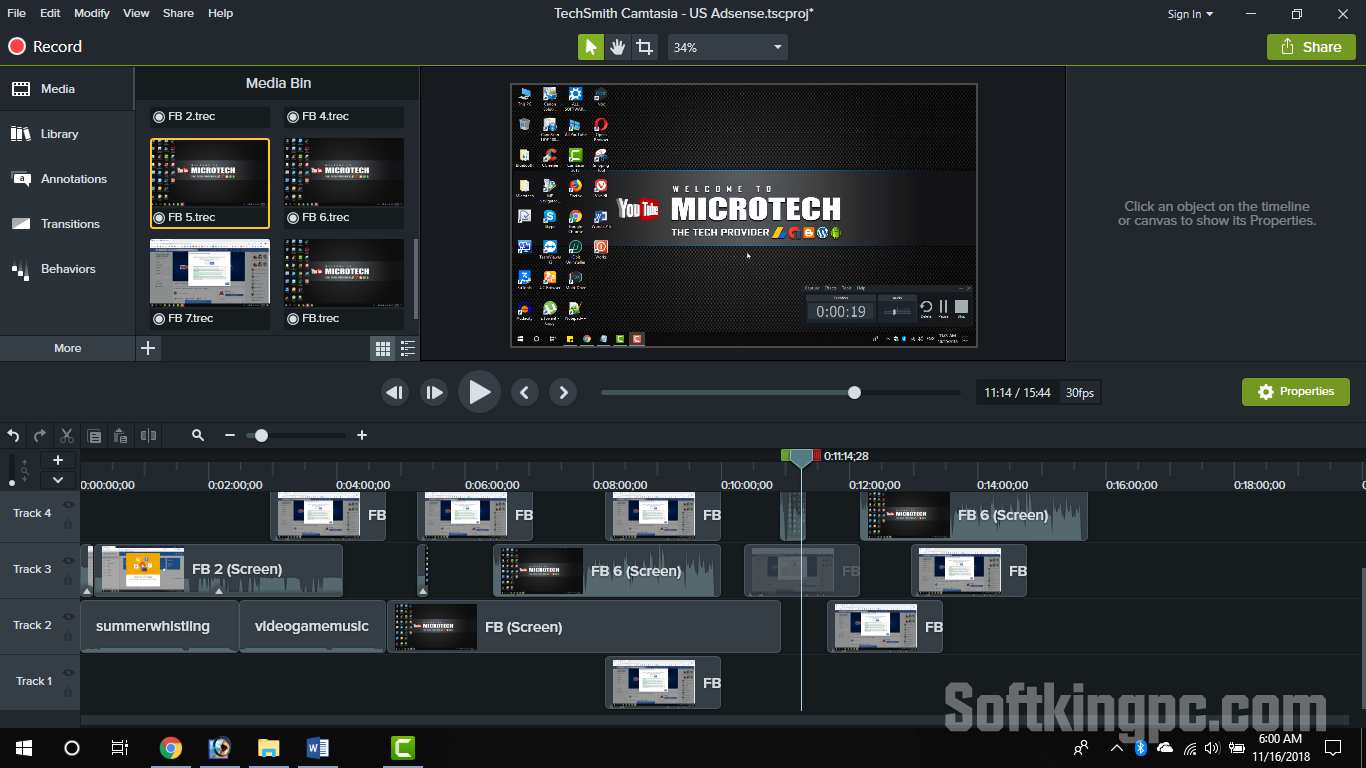Screen dimensions: 1366x768
Task: Click the Bluetooth tray icon
Action: pos(1140,747)
